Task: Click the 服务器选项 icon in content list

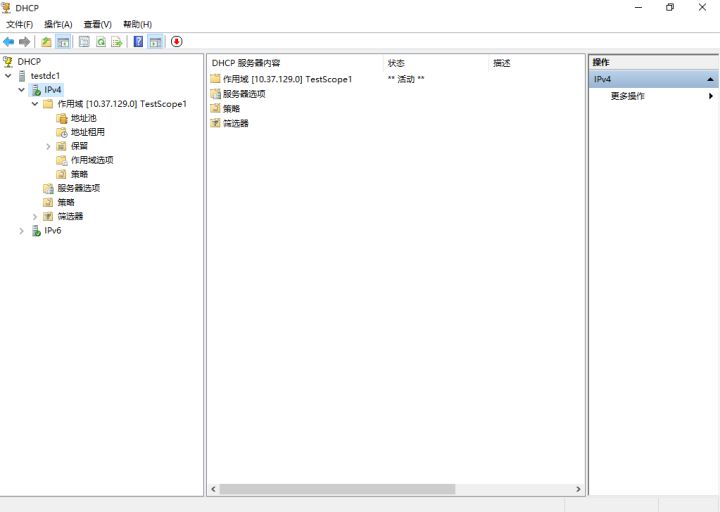Action: pos(215,94)
